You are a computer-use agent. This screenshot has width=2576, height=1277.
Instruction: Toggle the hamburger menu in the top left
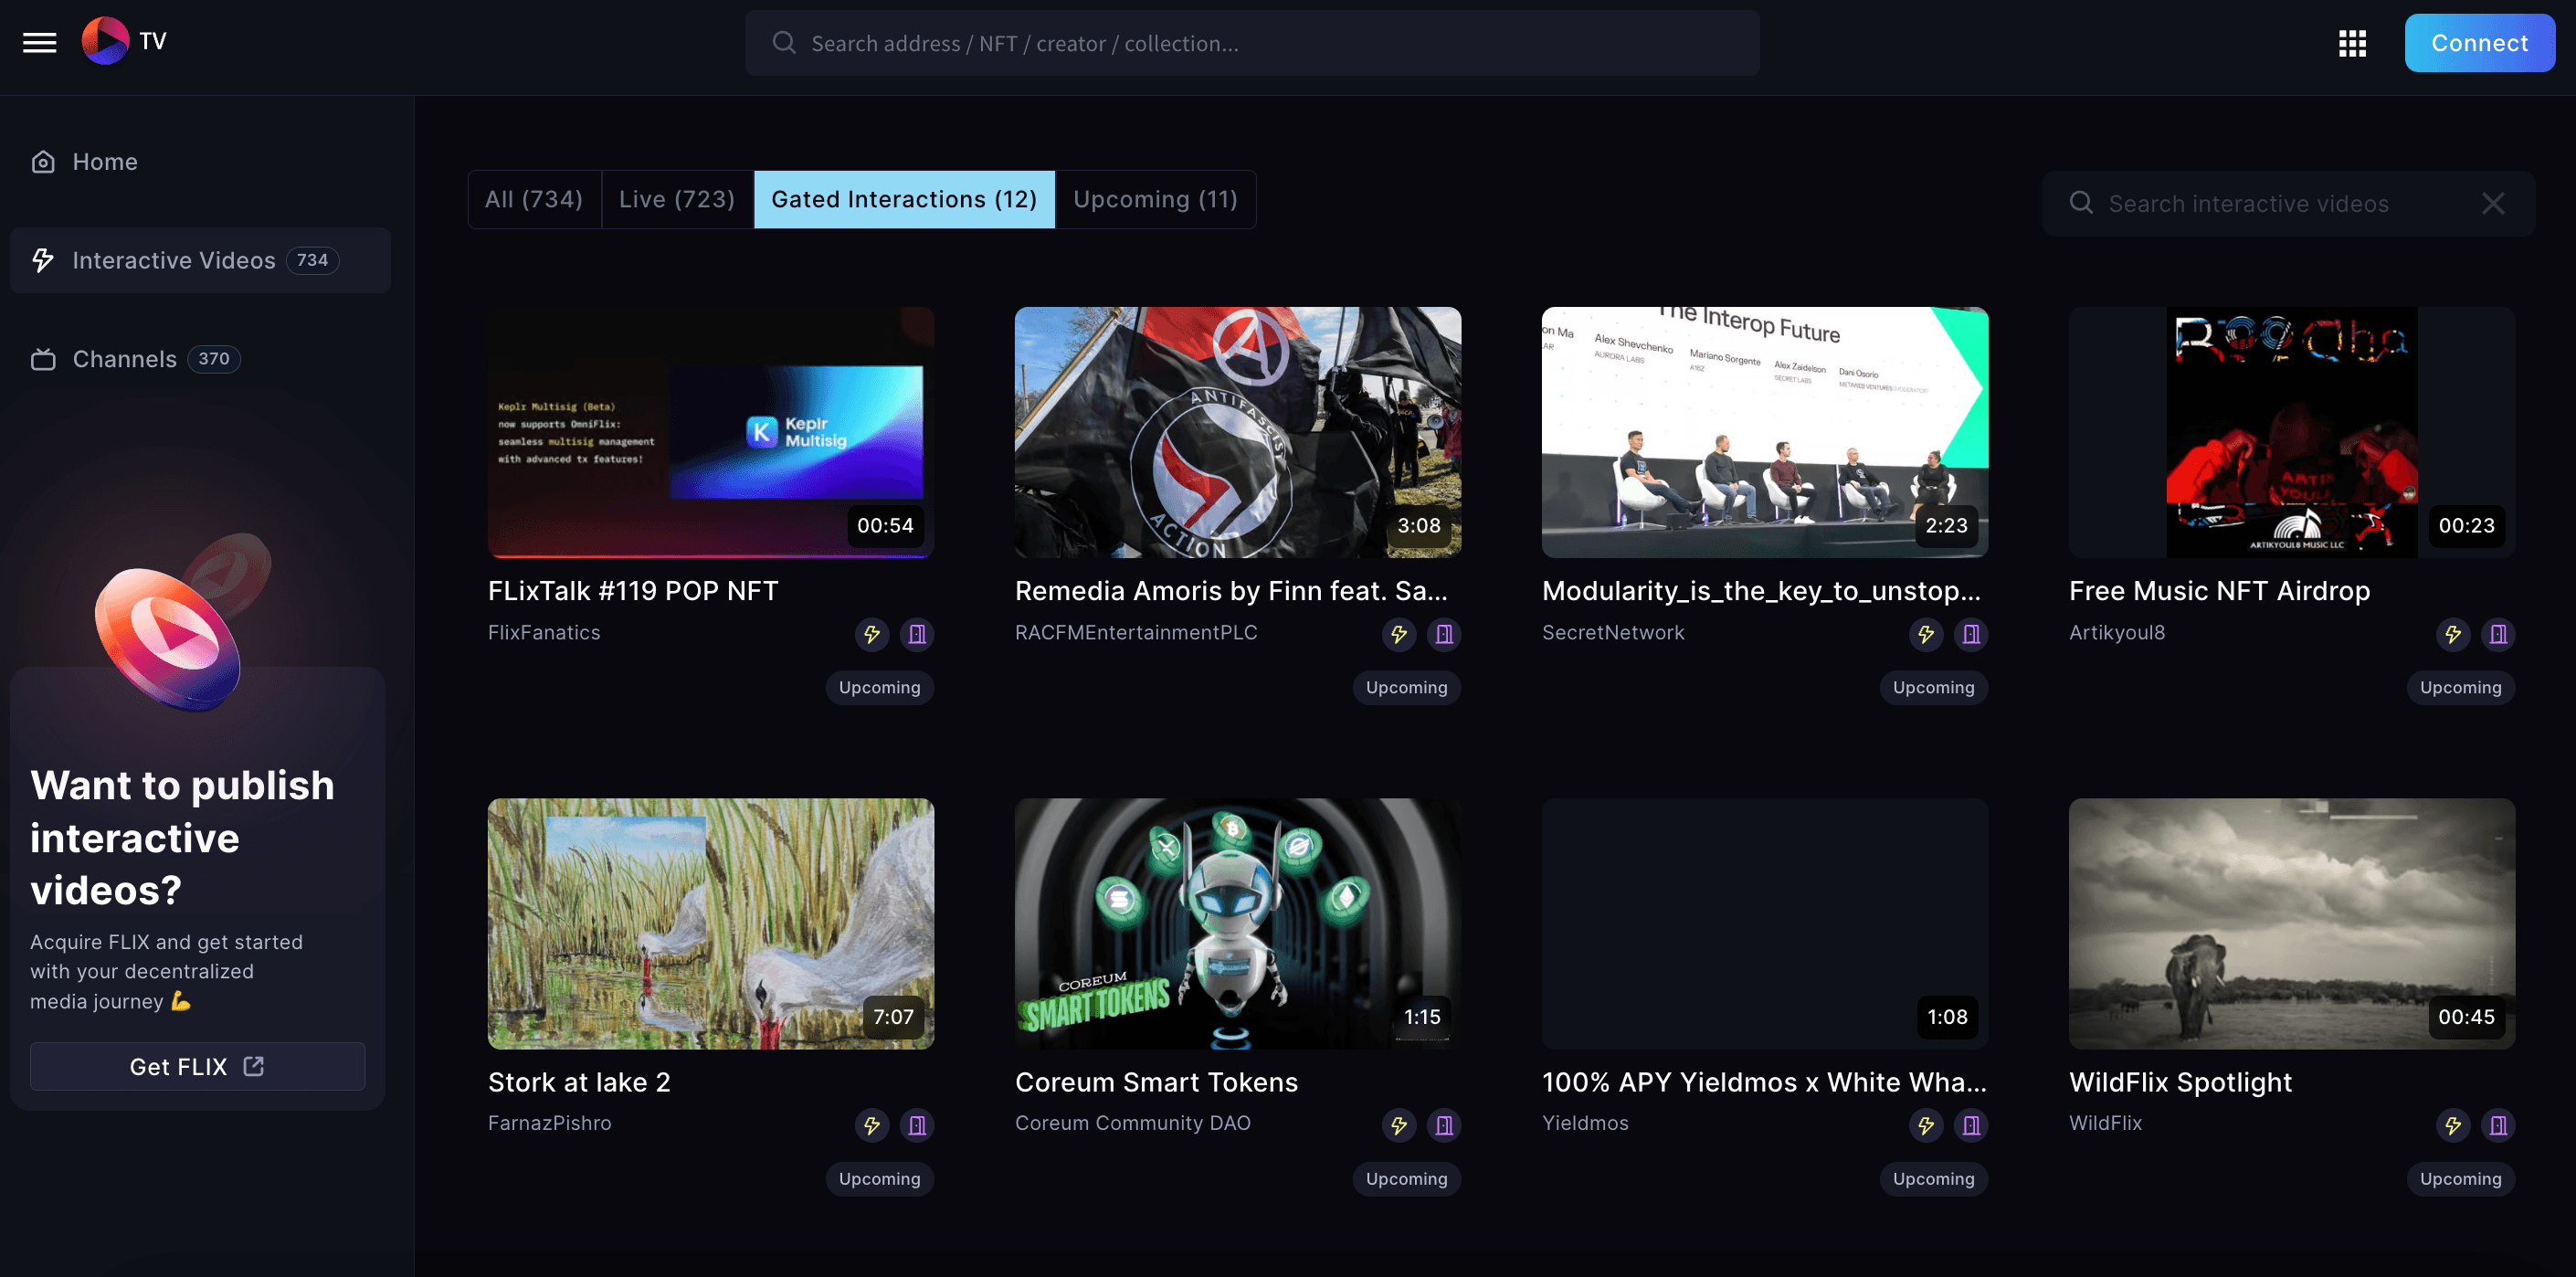[x=37, y=43]
